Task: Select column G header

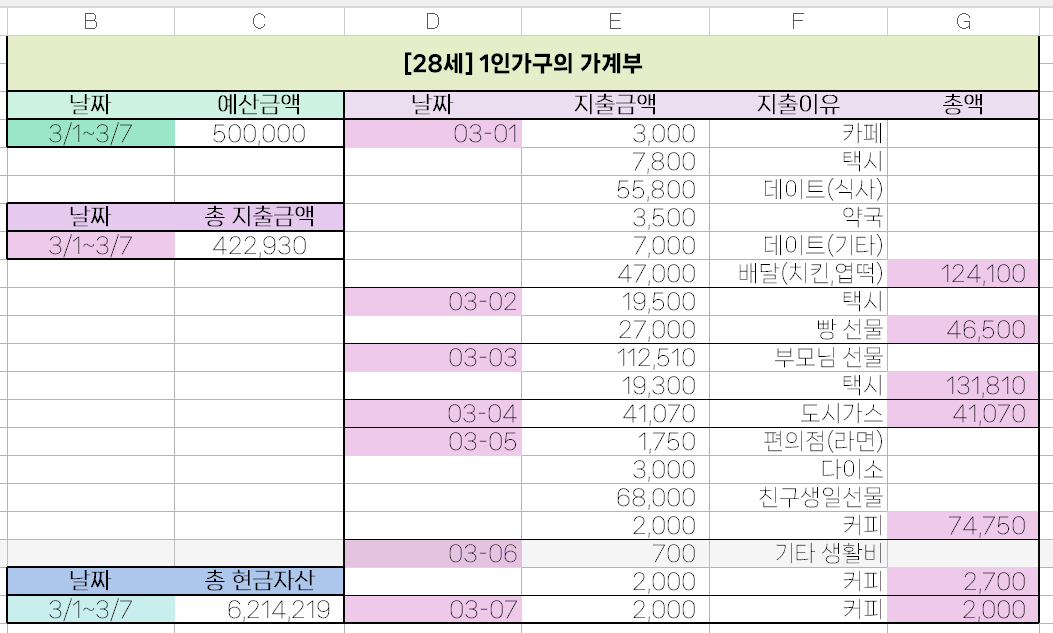Action: [x=963, y=21]
